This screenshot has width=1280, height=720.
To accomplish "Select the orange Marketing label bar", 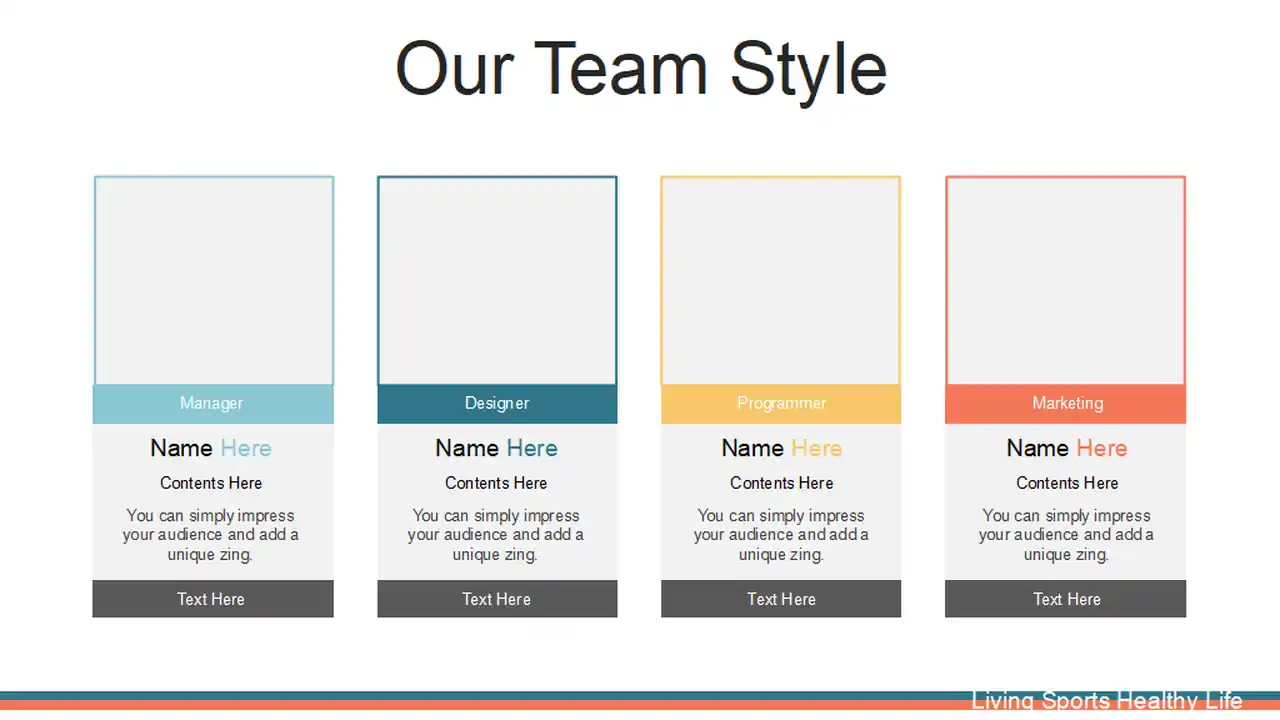I will pyautogui.click(x=1065, y=404).
